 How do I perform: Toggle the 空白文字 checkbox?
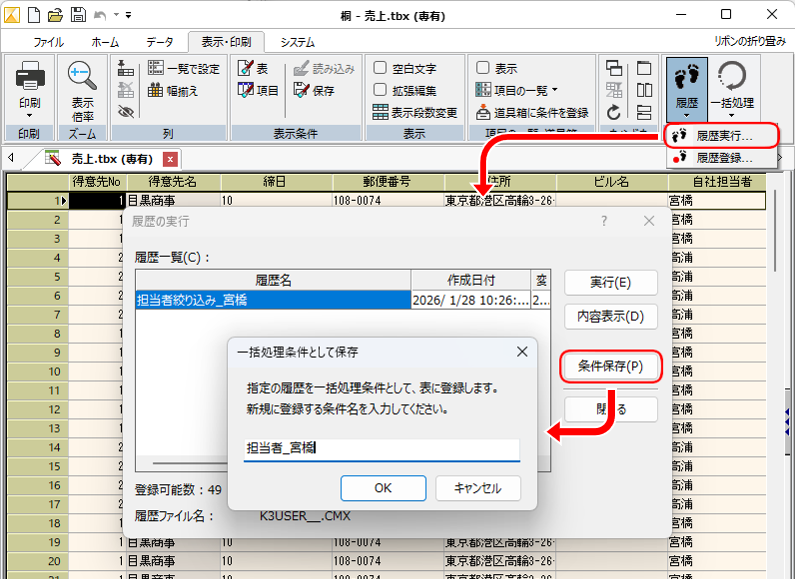(380, 69)
